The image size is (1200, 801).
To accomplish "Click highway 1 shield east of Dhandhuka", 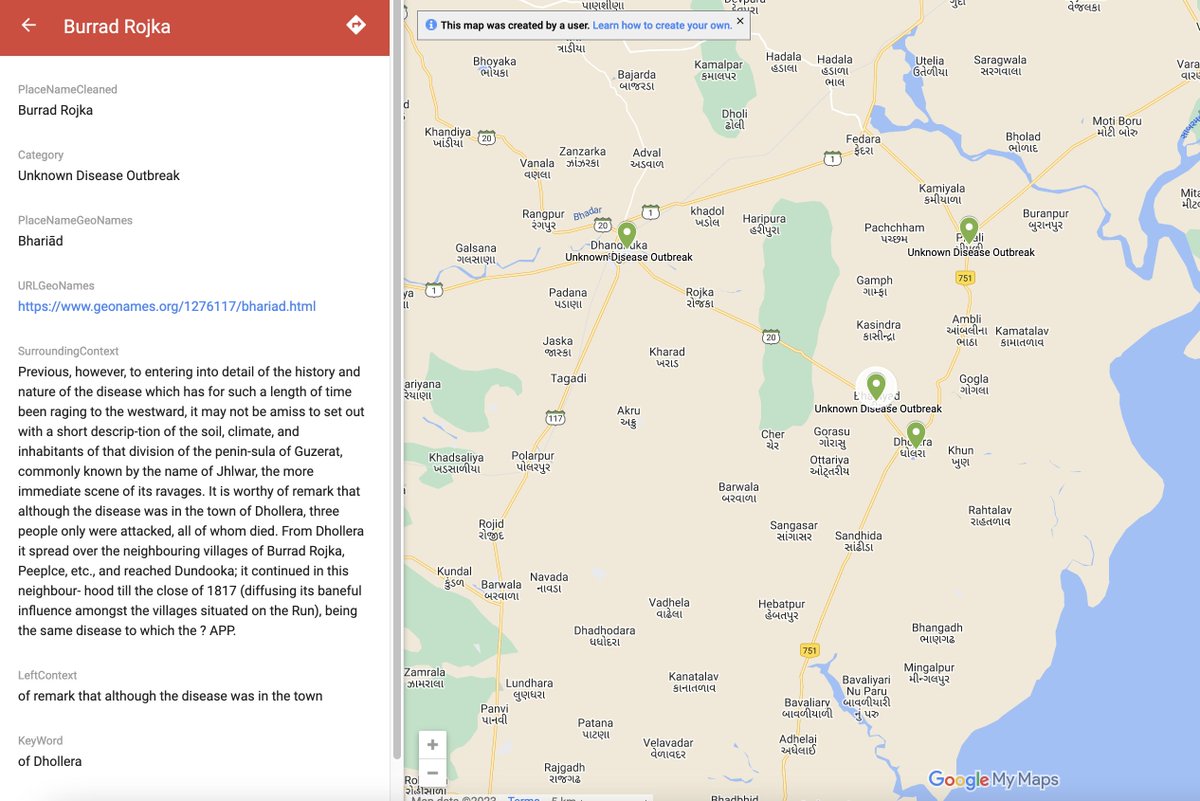I will (x=651, y=212).
